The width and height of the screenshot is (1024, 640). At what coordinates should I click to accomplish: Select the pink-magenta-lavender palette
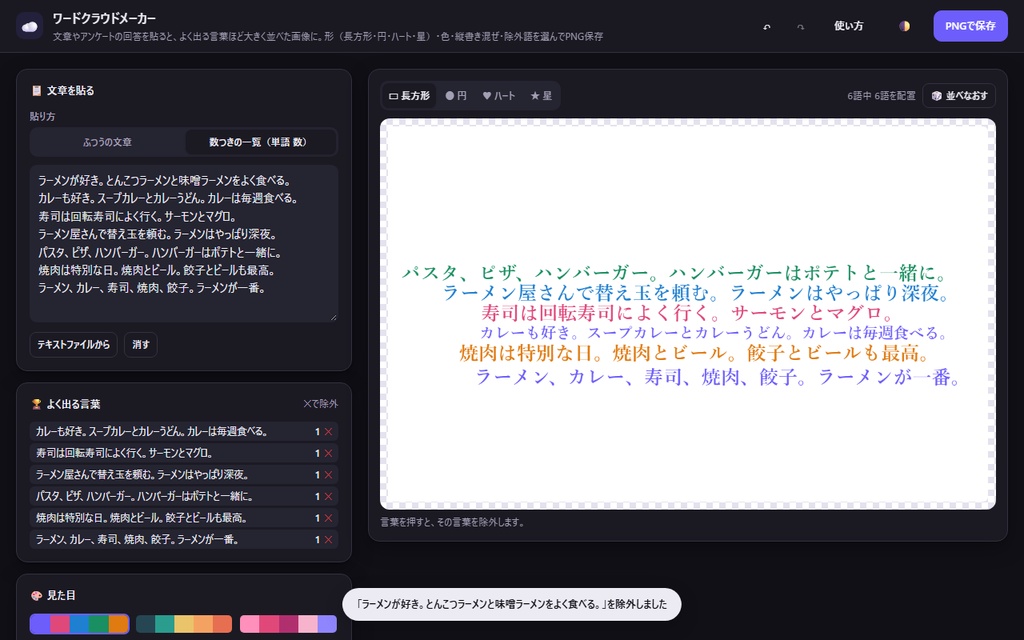pos(288,624)
